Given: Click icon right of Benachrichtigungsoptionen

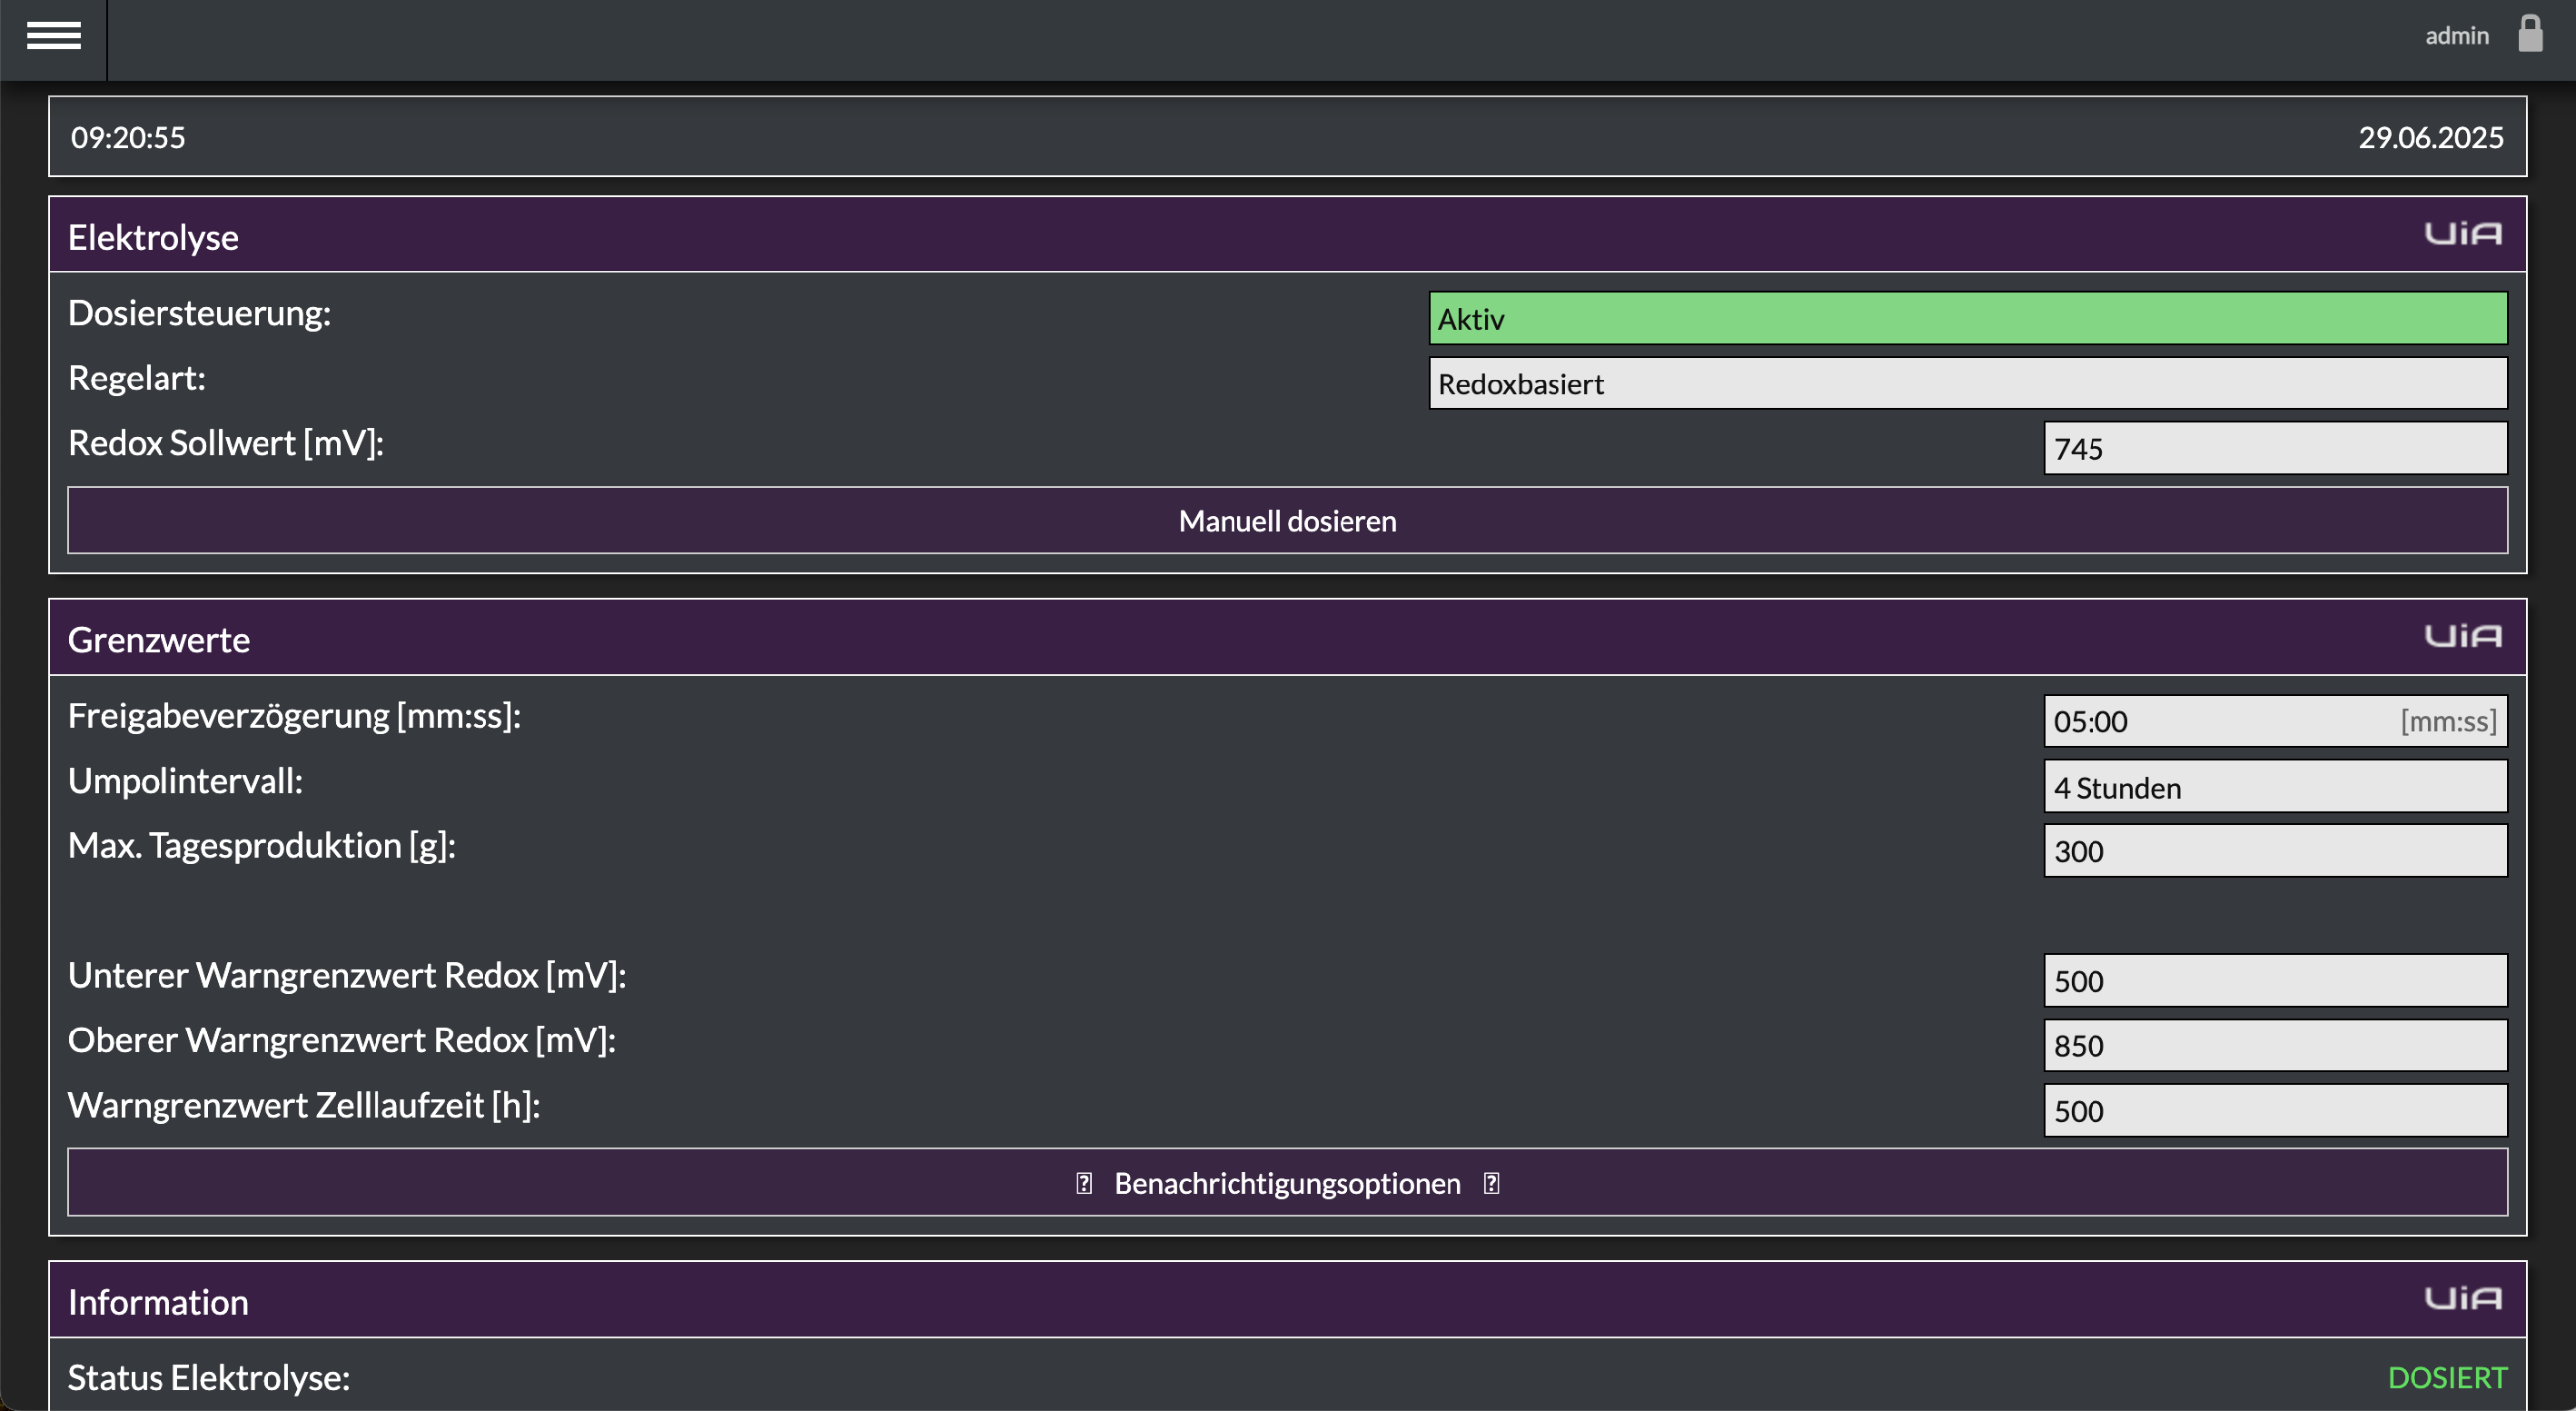Looking at the screenshot, I should pos(1491,1184).
